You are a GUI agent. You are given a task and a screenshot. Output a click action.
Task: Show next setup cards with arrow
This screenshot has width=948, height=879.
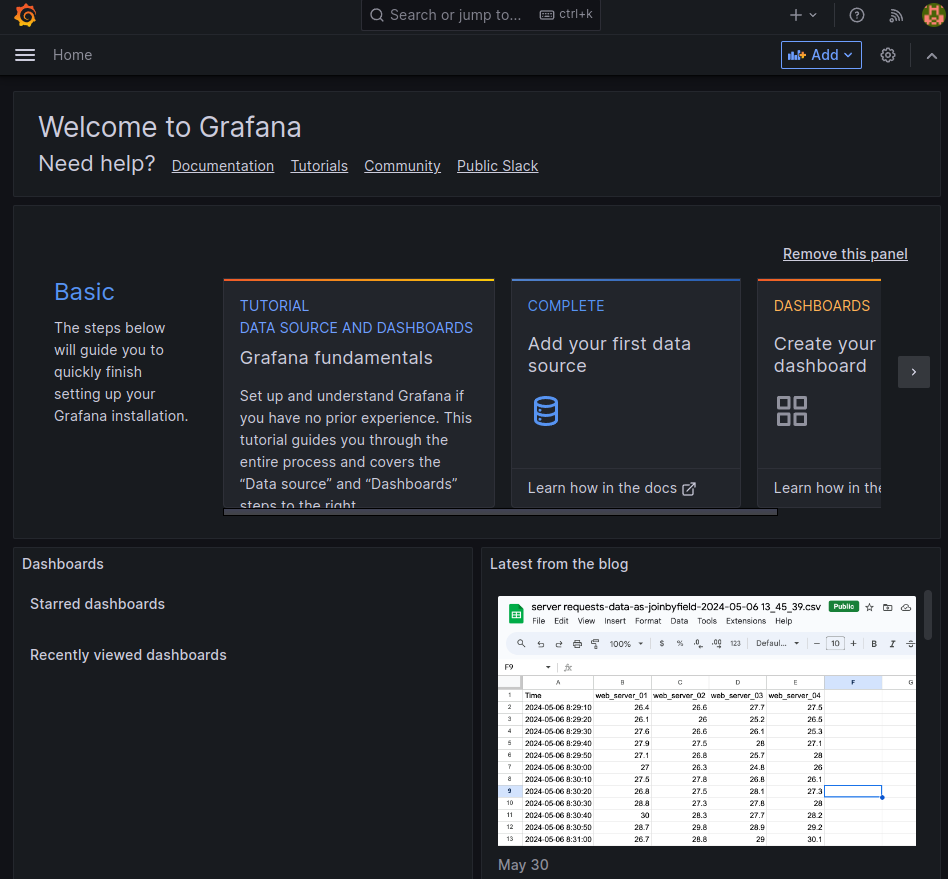click(913, 372)
